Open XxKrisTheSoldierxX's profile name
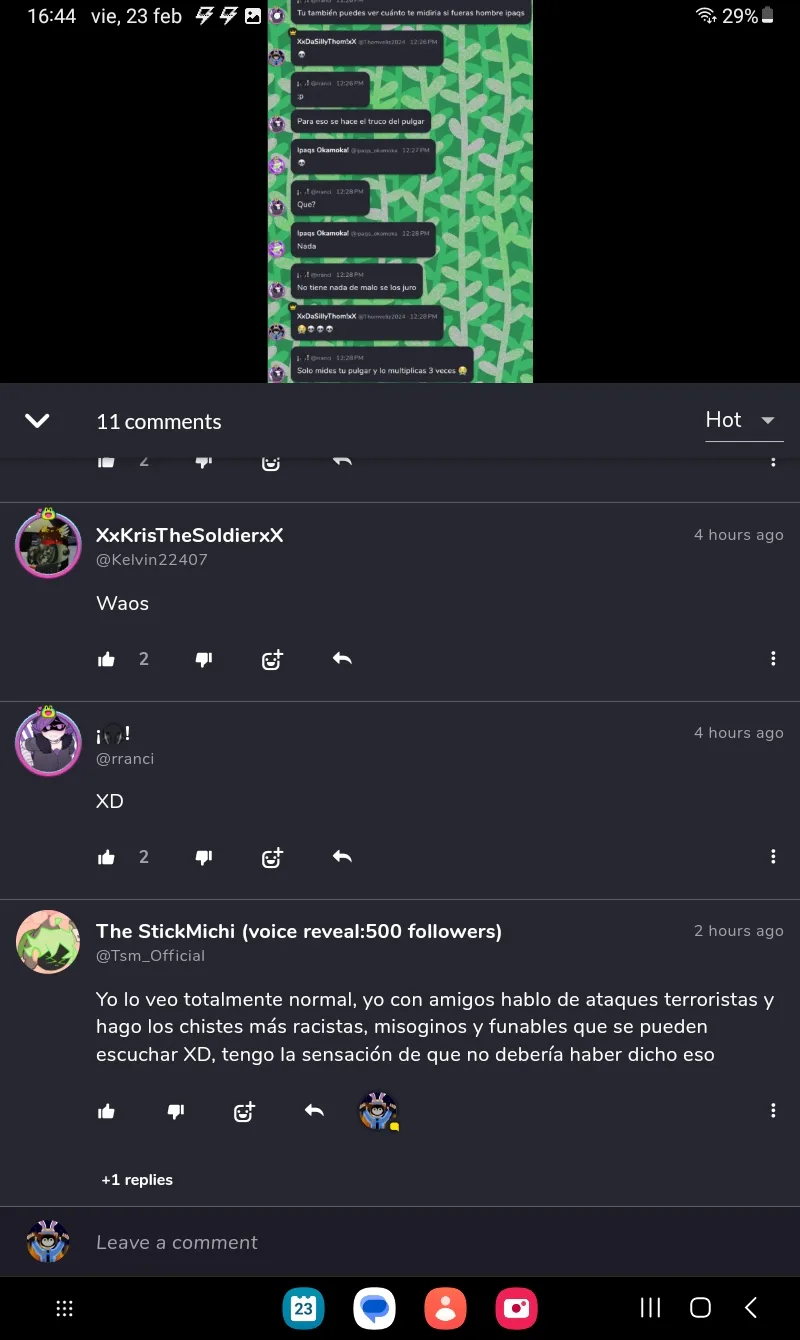800x1340 pixels. [x=190, y=535]
